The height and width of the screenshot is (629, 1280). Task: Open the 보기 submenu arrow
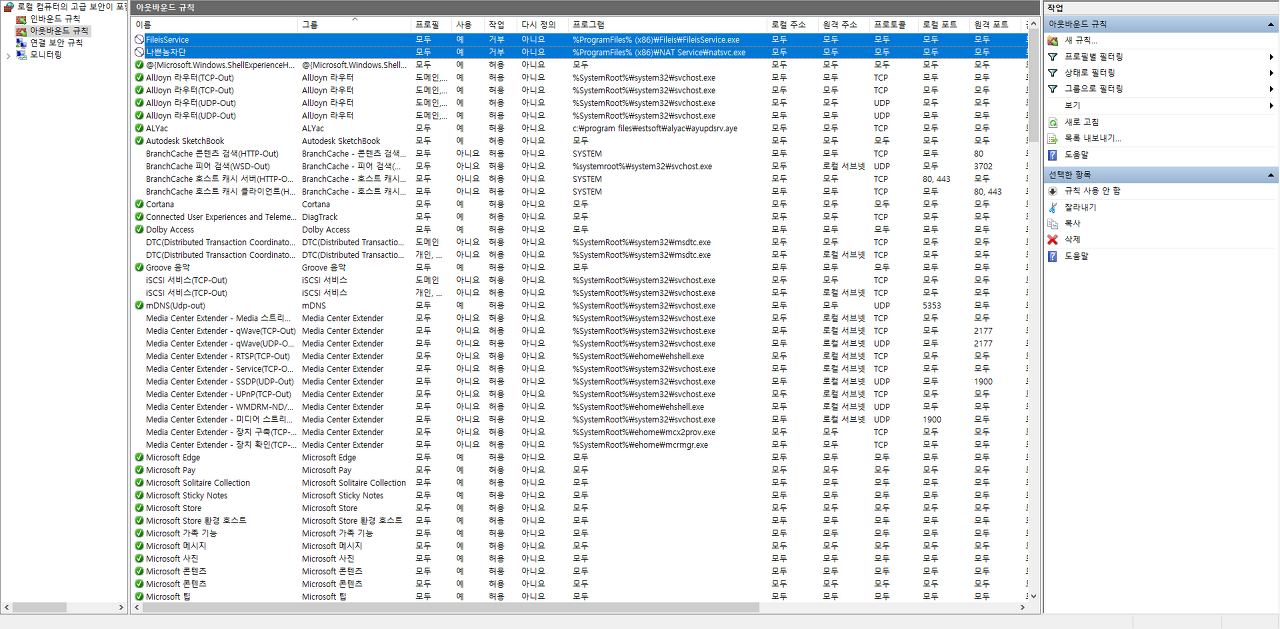pyautogui.click(x=1271, y=105)
